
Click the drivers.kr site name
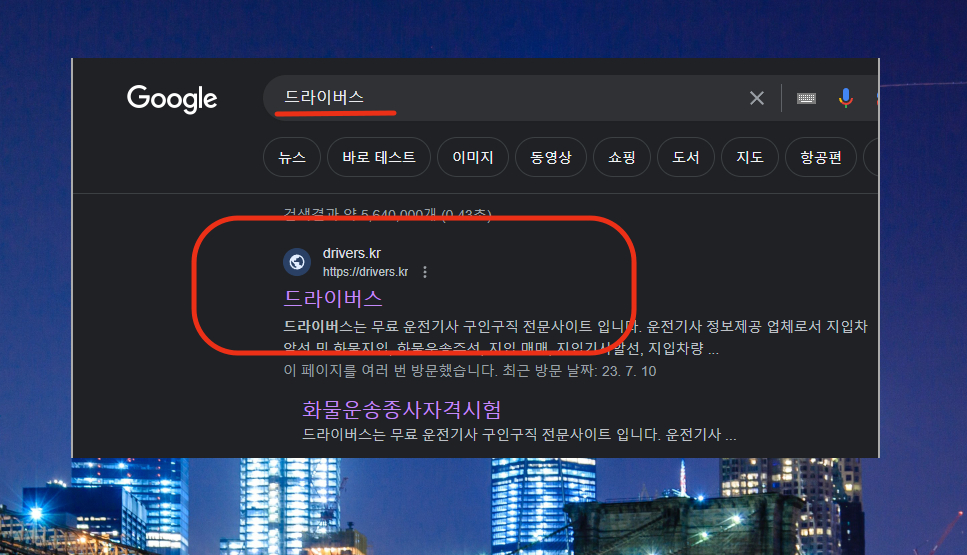[352, 253]
